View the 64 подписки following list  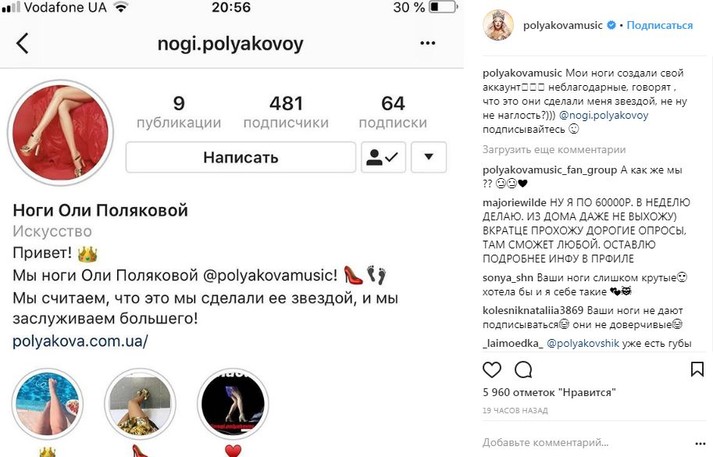coord(393,112)
